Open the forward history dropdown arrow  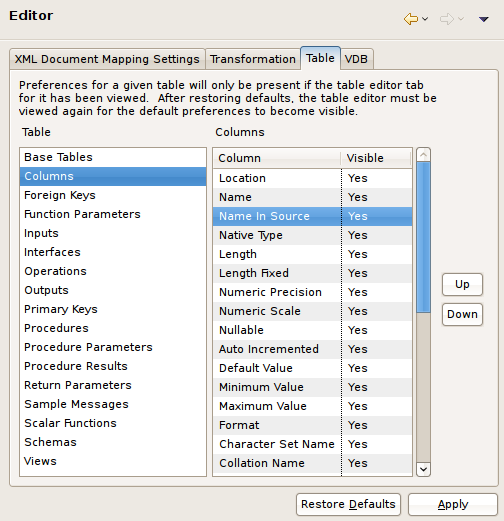coord(461,19)
